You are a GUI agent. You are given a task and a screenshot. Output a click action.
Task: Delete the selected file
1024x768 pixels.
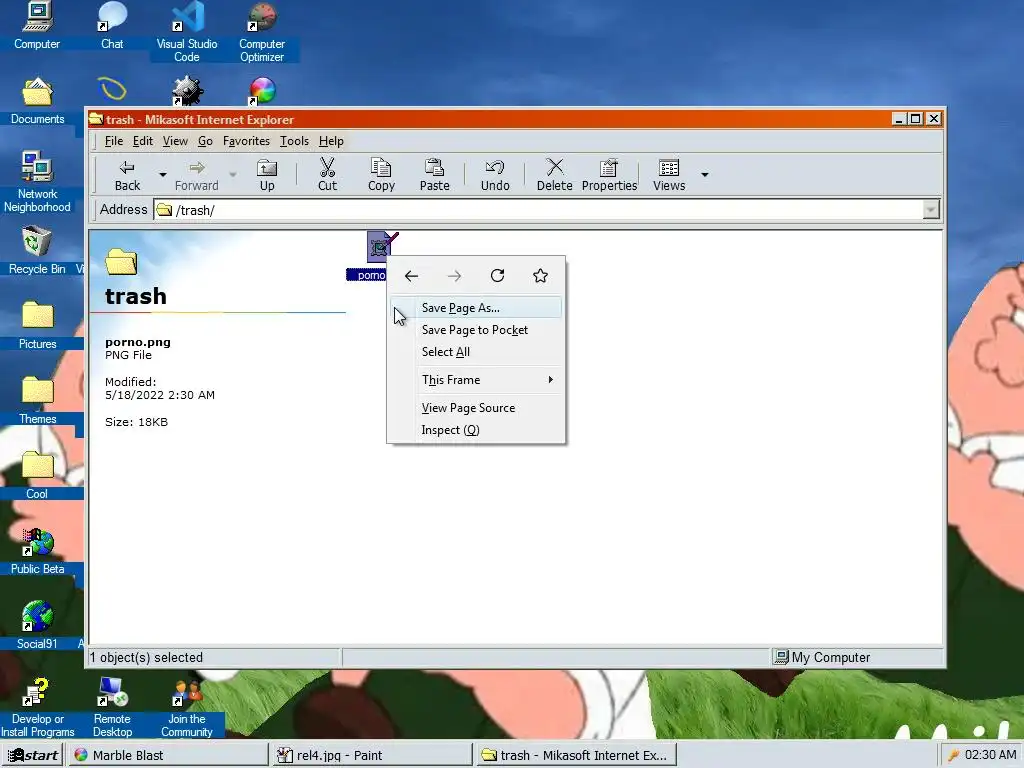(554, 175)
